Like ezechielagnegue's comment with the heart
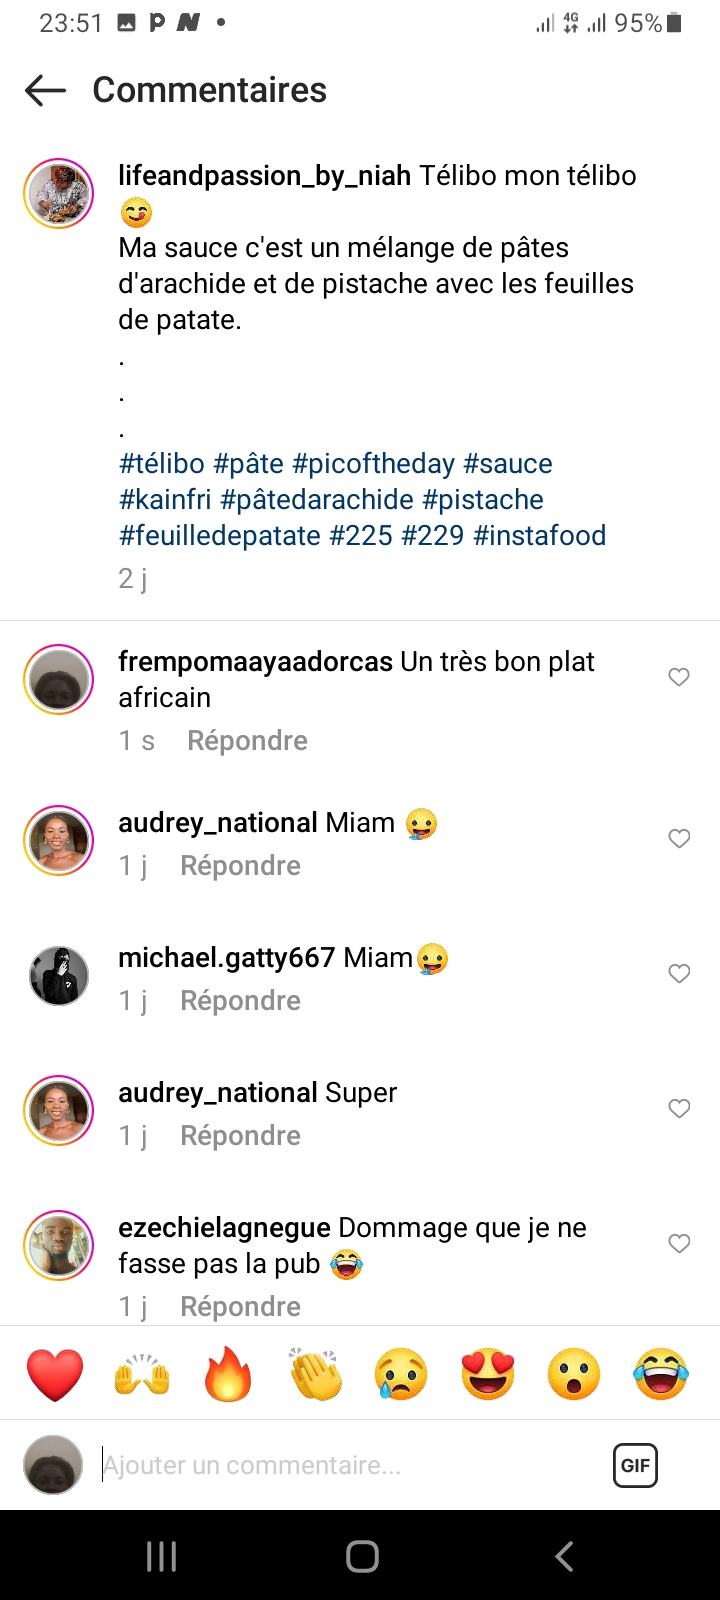Image resolution: width=720 pixels, height=1600 pixels. pos(679,1243)
